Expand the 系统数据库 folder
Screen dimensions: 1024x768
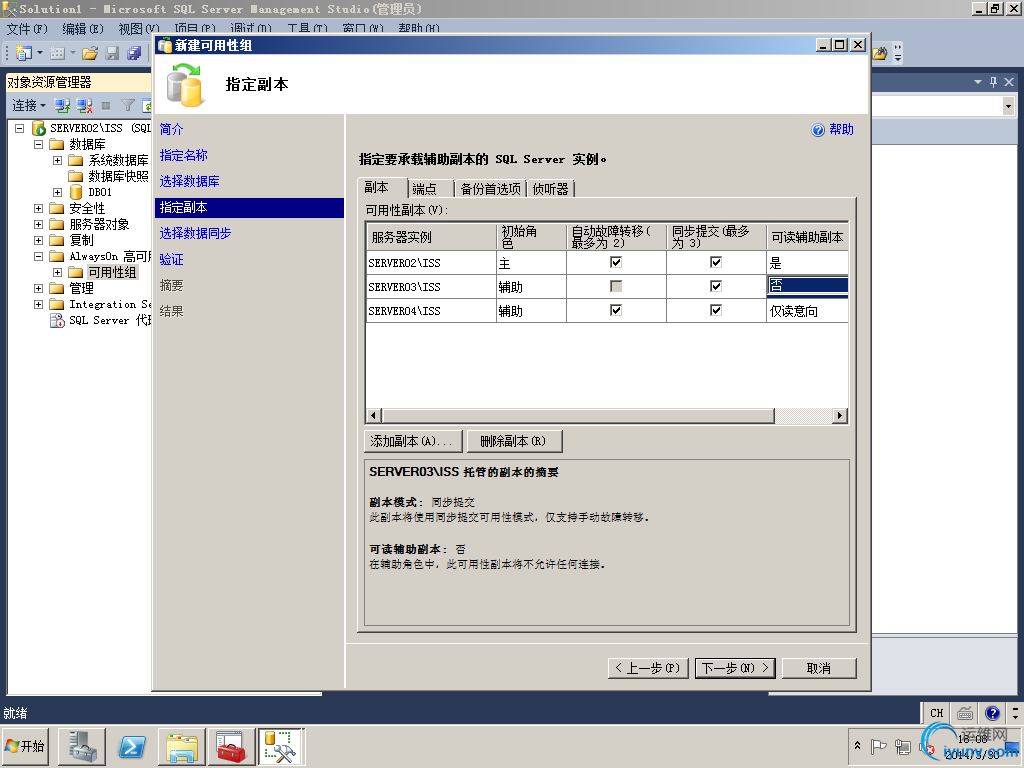click(x=57, y=160)
